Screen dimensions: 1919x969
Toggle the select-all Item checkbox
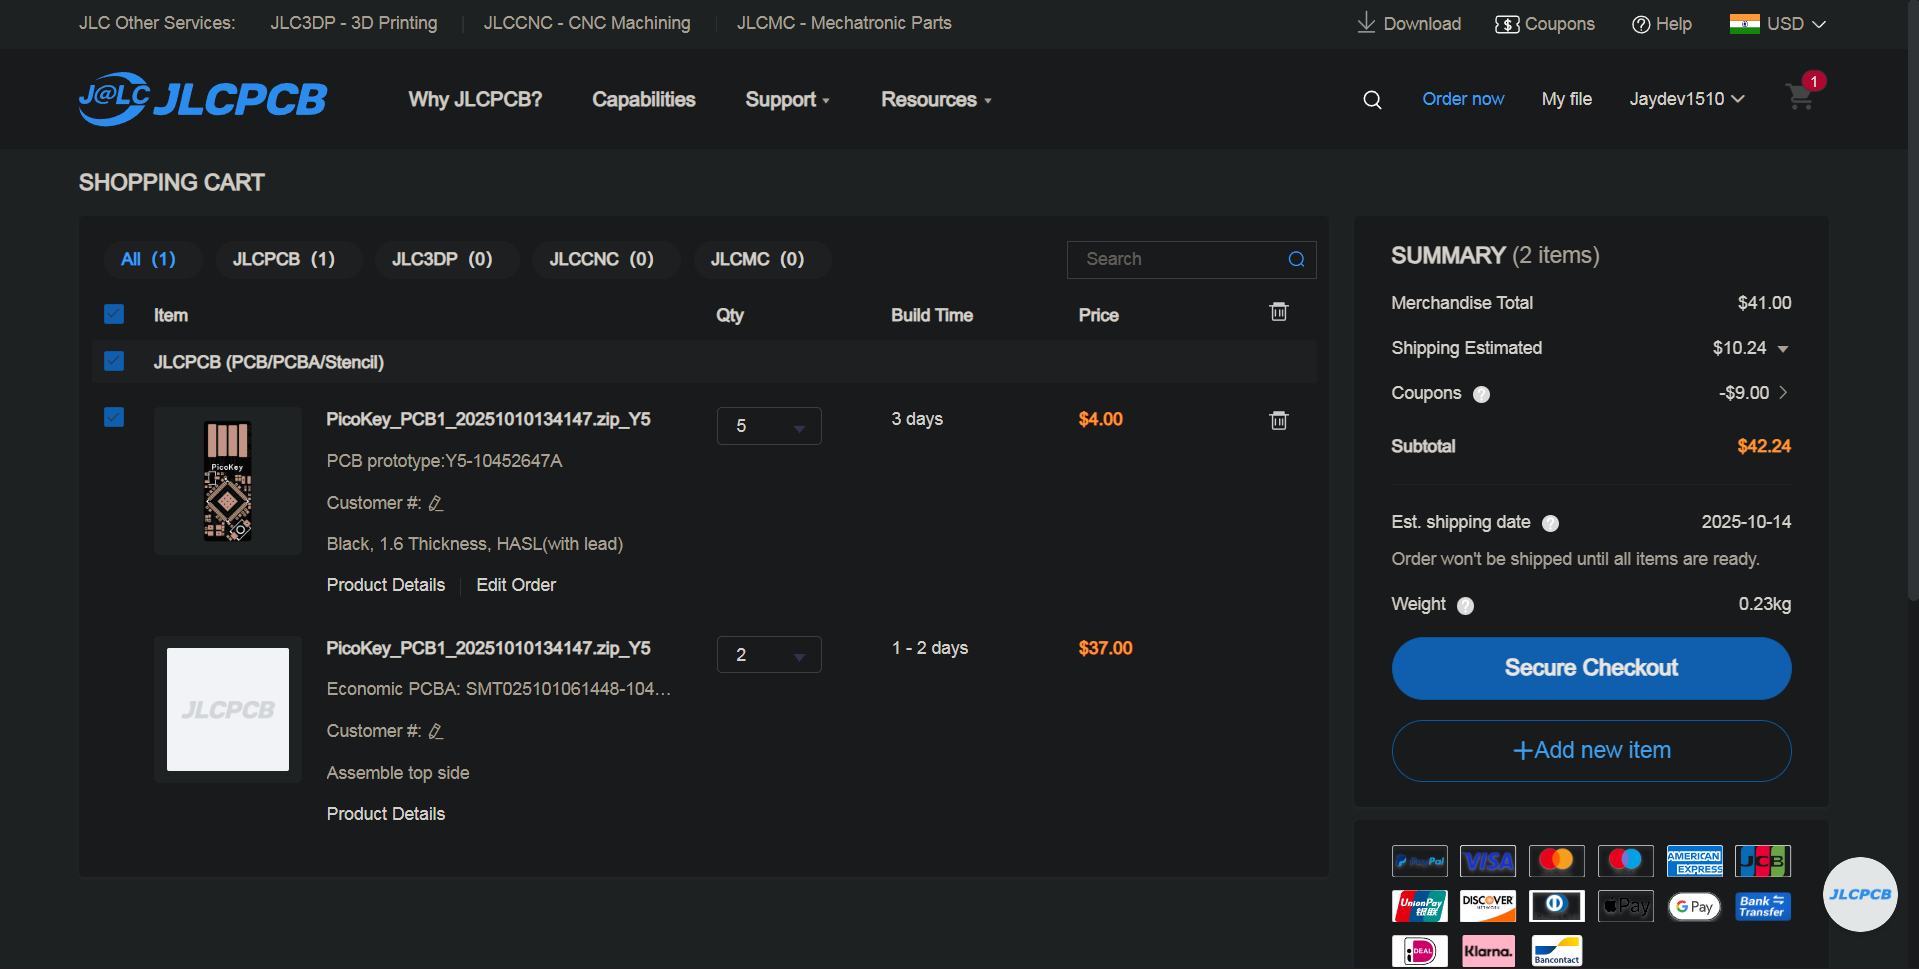click(x=114, y=314)
